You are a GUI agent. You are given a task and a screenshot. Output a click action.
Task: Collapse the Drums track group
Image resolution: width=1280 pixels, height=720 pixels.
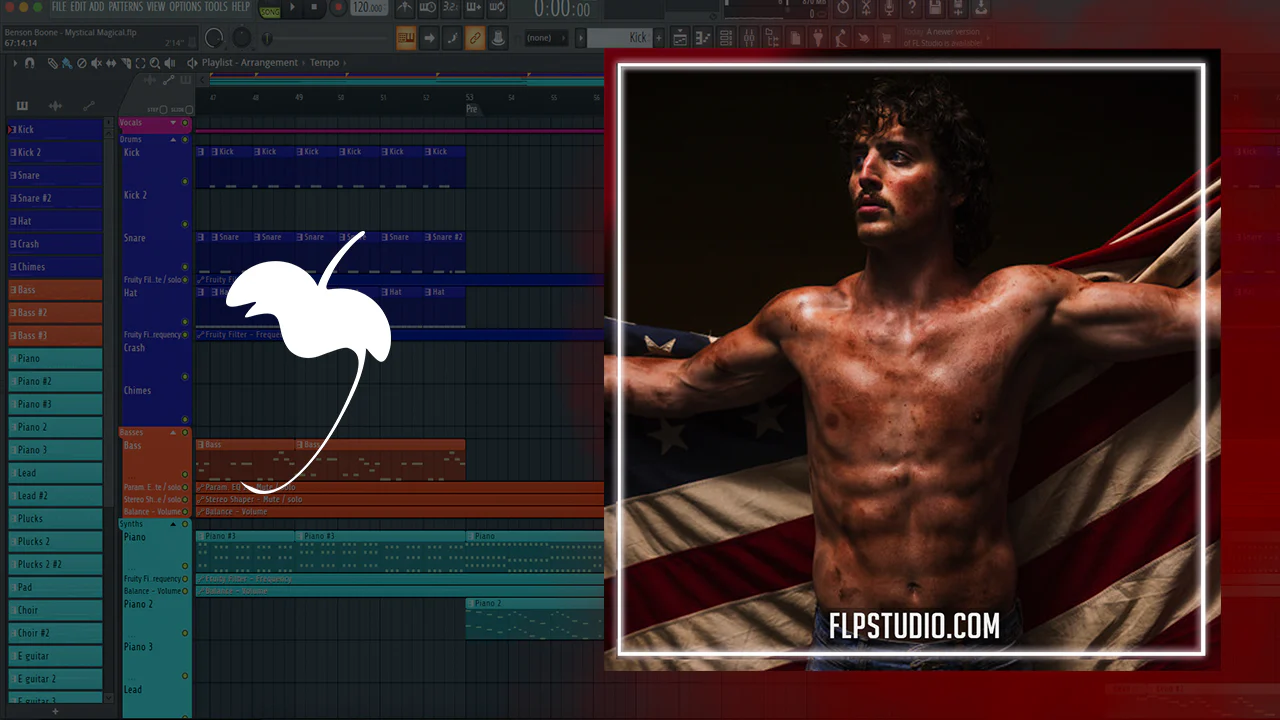tap(173, 139)
